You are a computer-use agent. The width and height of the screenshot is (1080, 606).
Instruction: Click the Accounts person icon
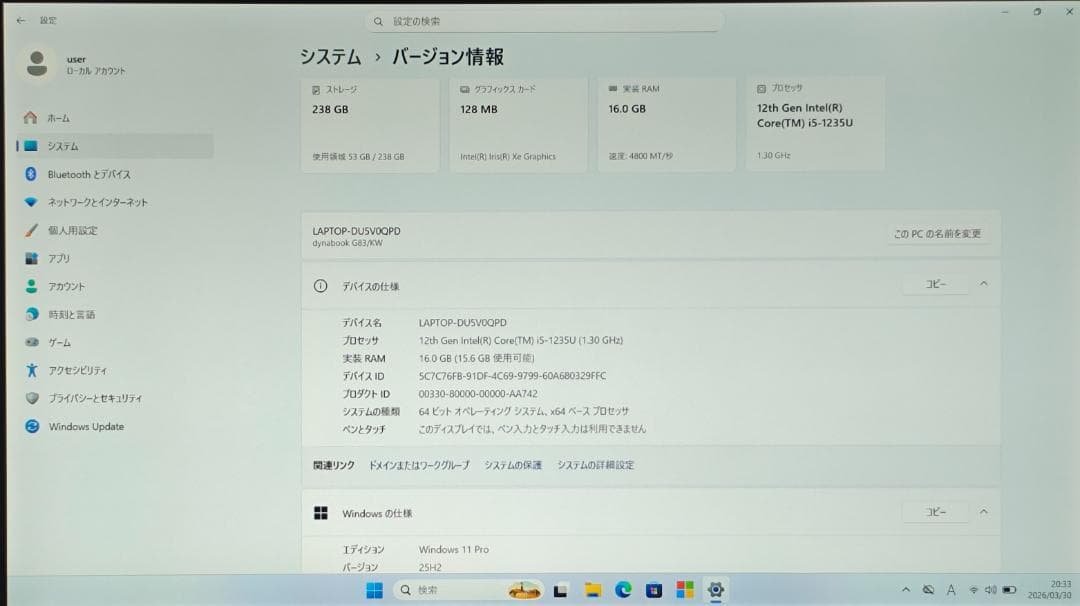(x=32, y=286)
